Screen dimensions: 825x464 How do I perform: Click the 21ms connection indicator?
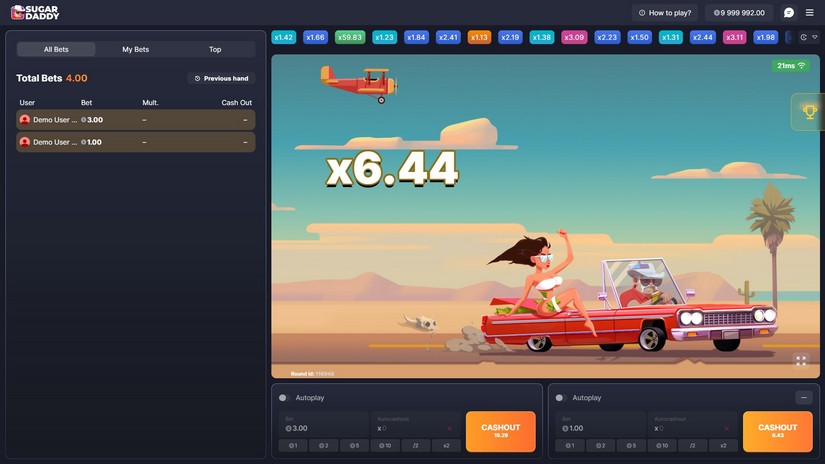point(791,65)
